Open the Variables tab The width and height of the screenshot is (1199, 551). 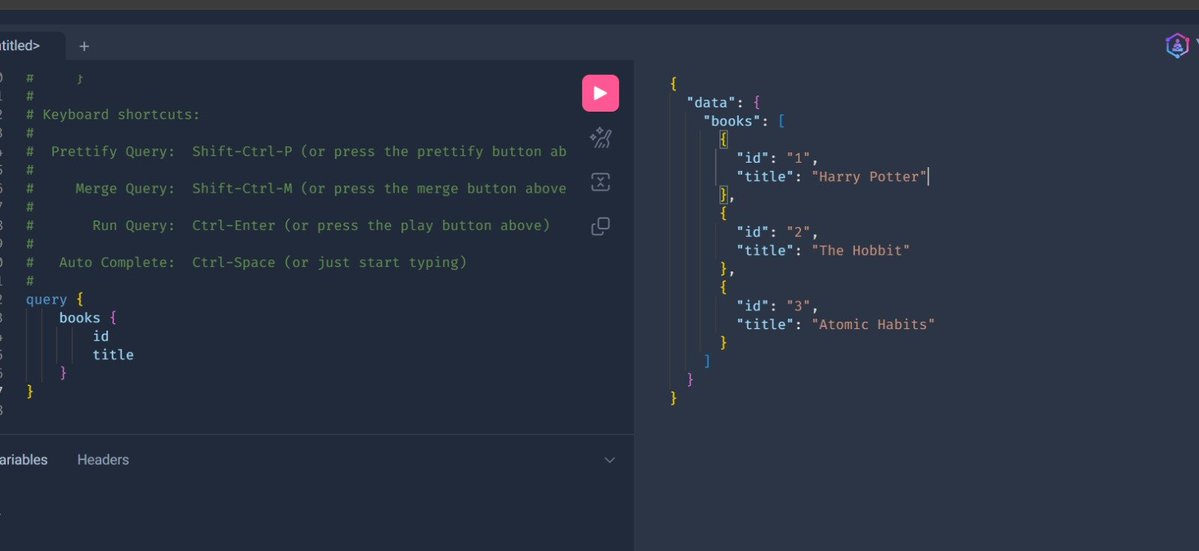tap(23, 460)
